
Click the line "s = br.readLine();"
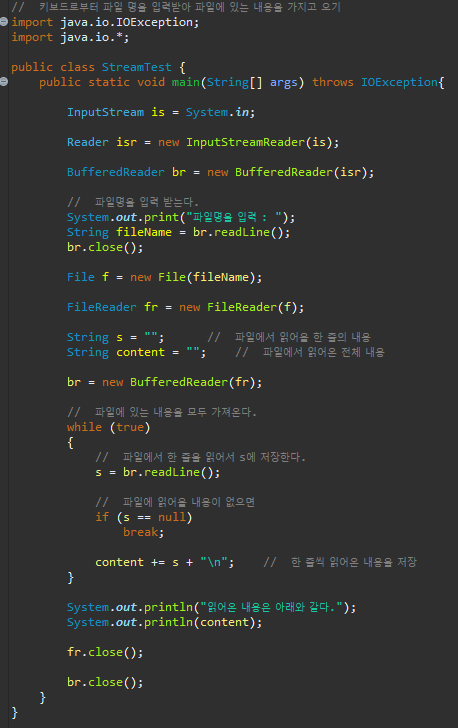pyautogui.click(x=157, y=472)
